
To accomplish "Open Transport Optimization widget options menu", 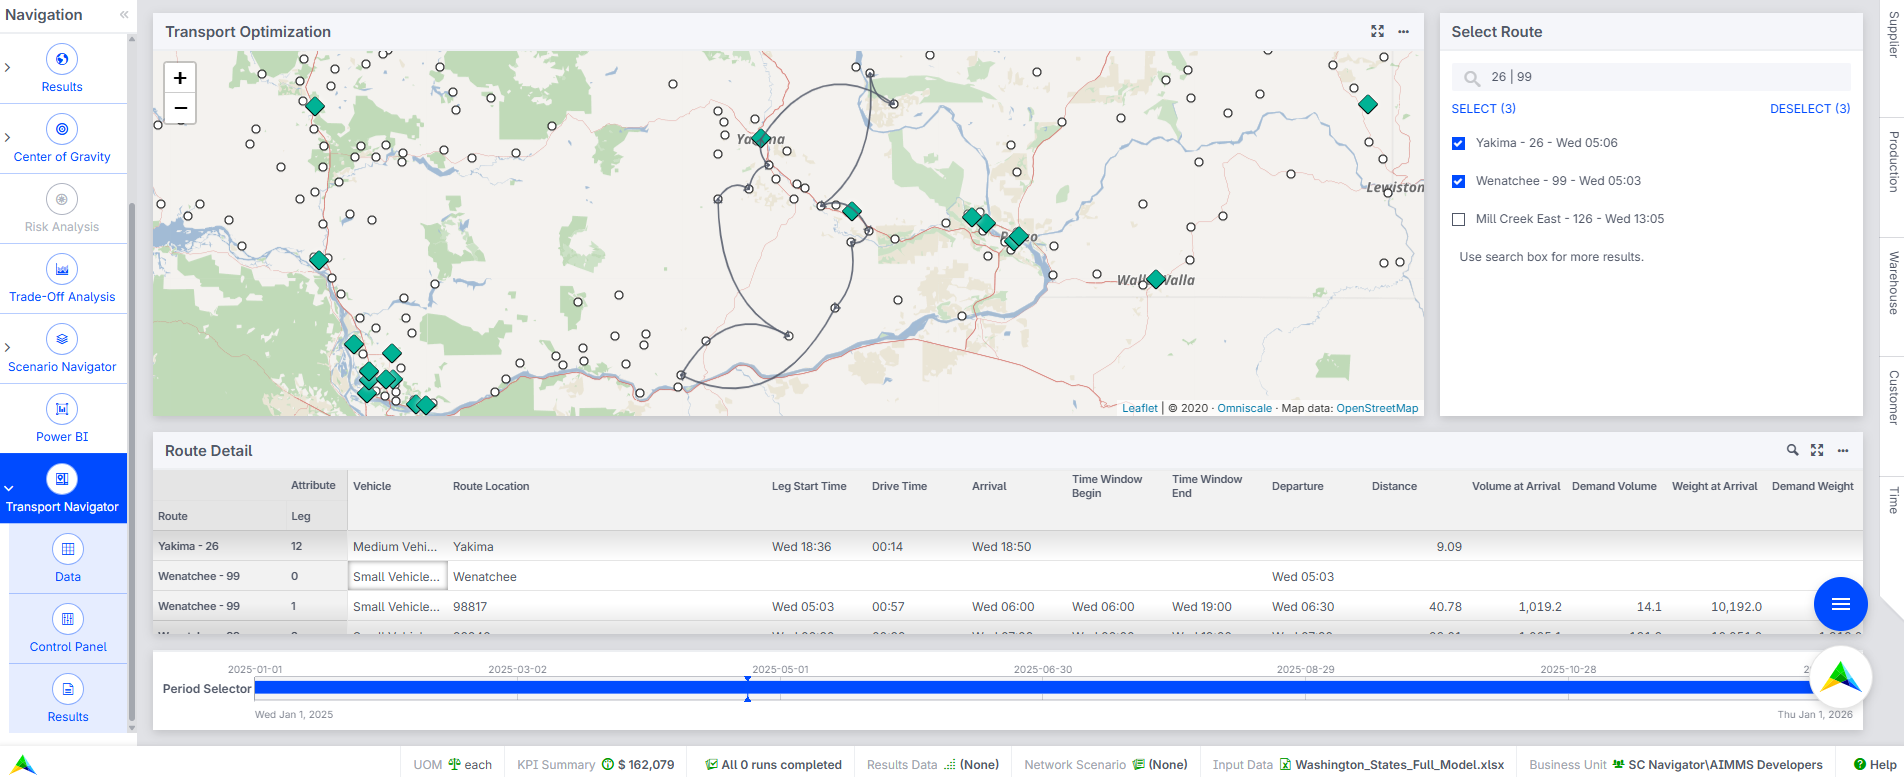I will click(1404, 32).
